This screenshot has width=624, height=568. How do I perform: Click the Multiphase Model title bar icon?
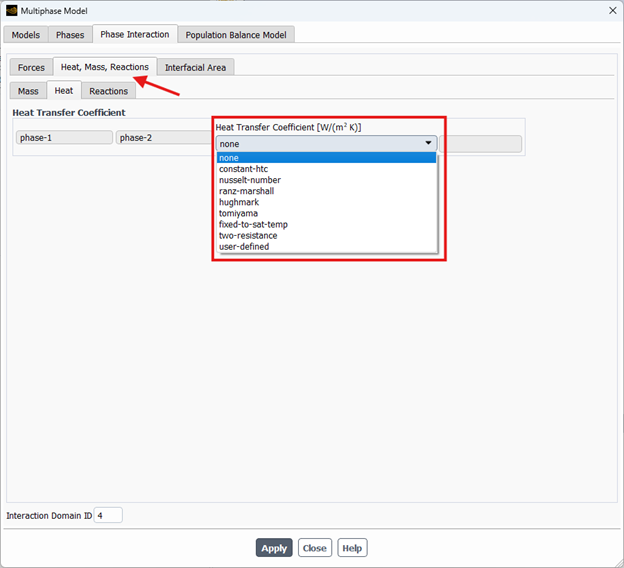pyautogui.click(x=12, y=11)
